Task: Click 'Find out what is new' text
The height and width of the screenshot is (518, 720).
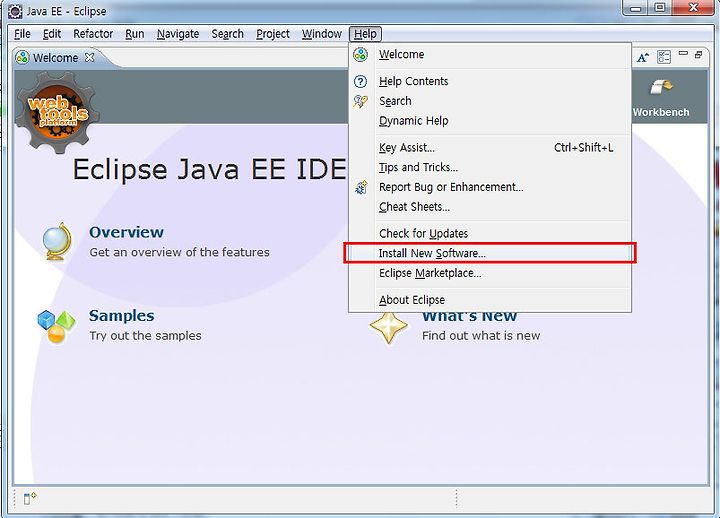Action: [x=481, y=336]
